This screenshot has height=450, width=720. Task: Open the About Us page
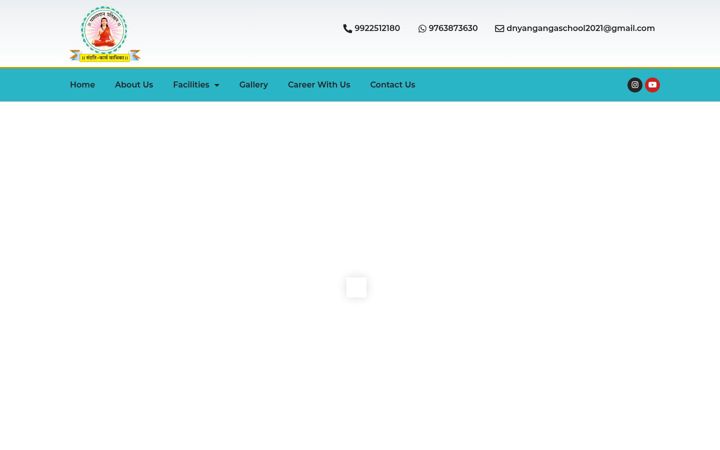(x=134, y=85)
